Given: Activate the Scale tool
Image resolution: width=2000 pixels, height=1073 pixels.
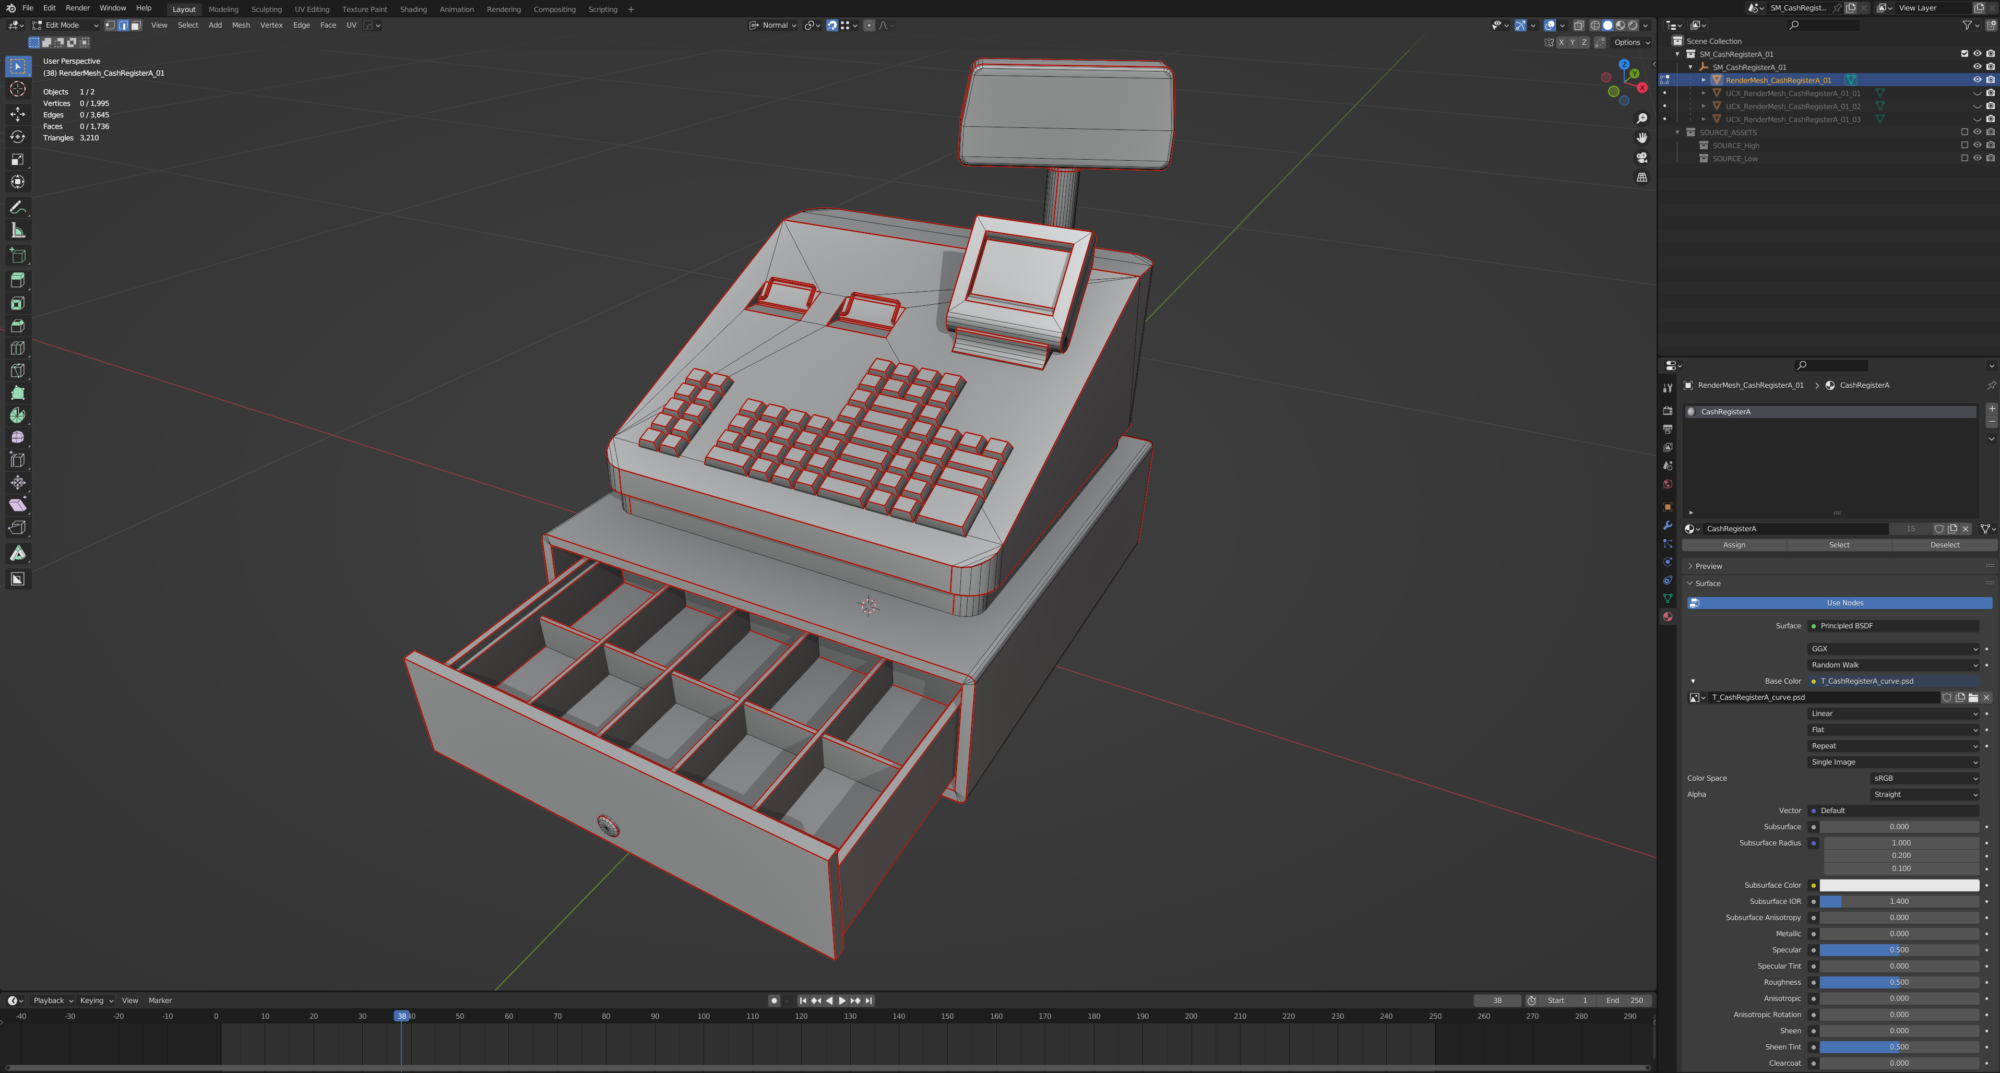Looking at the screenshot, I should pos(18,159).
